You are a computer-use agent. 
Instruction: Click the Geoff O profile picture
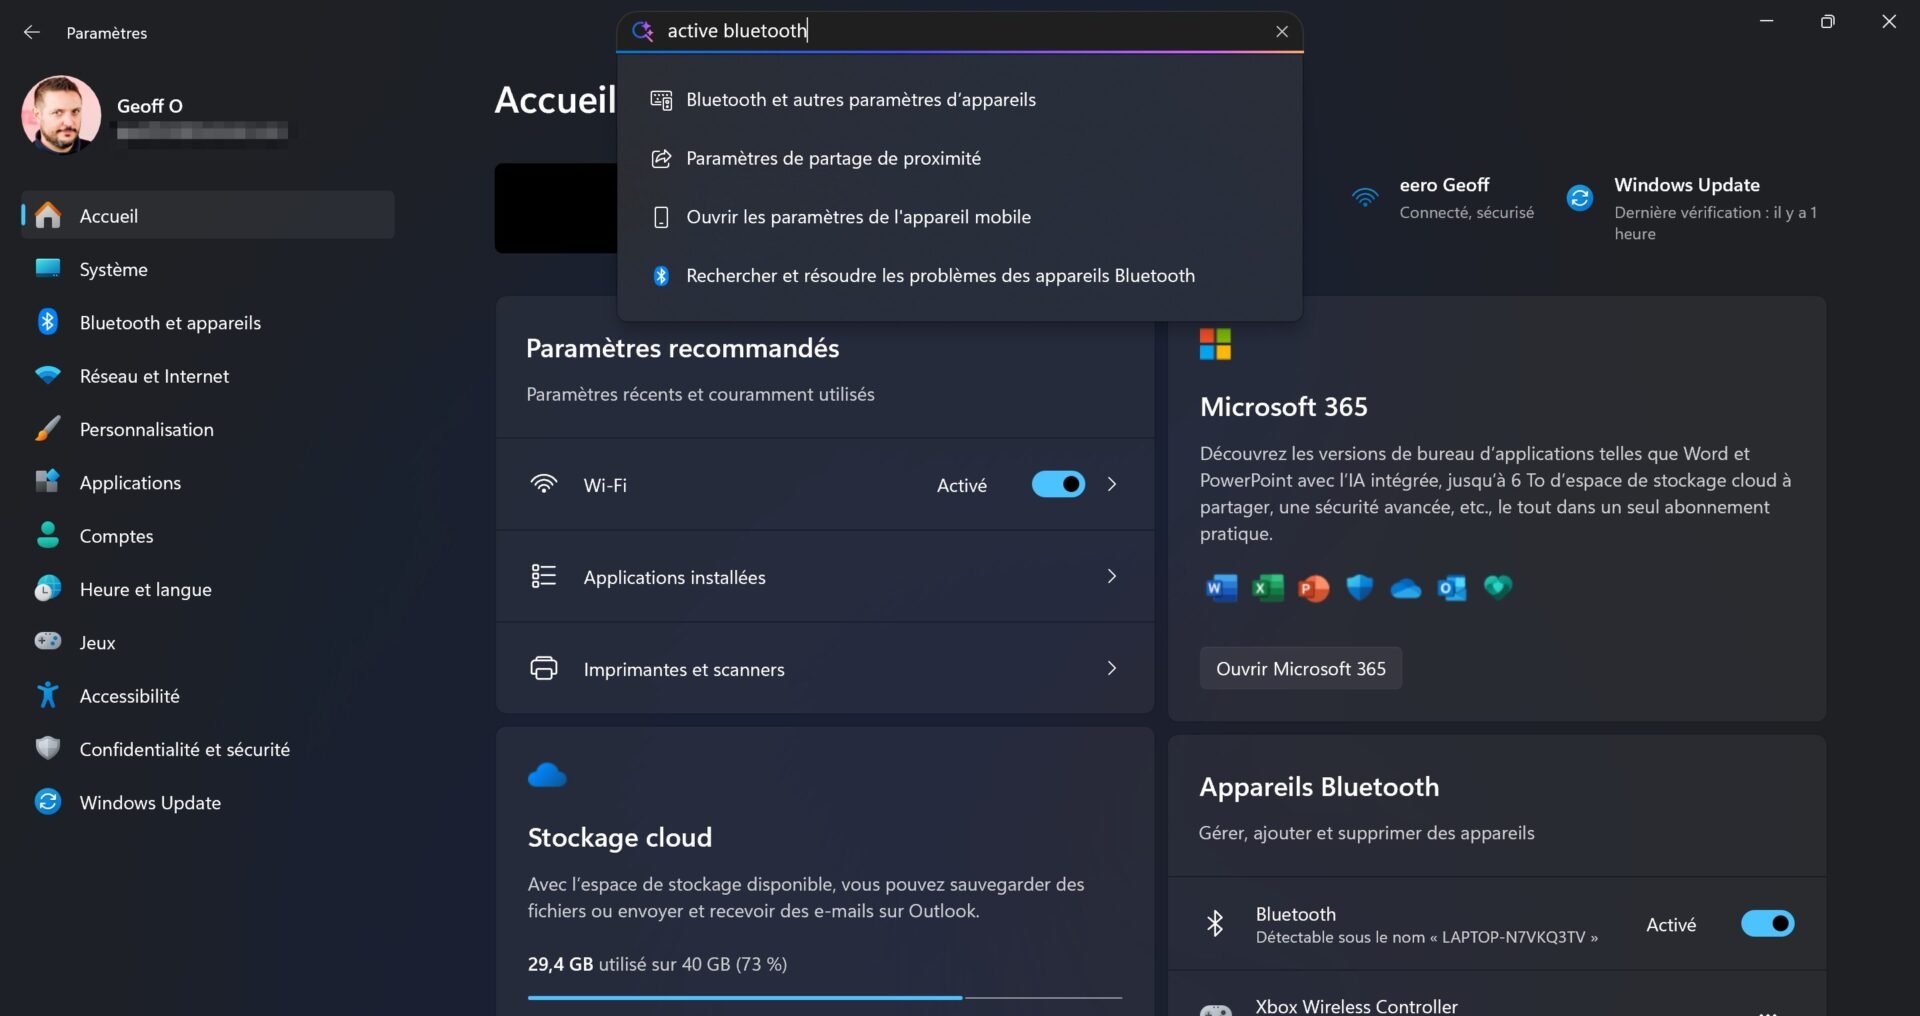click(61, 115)
